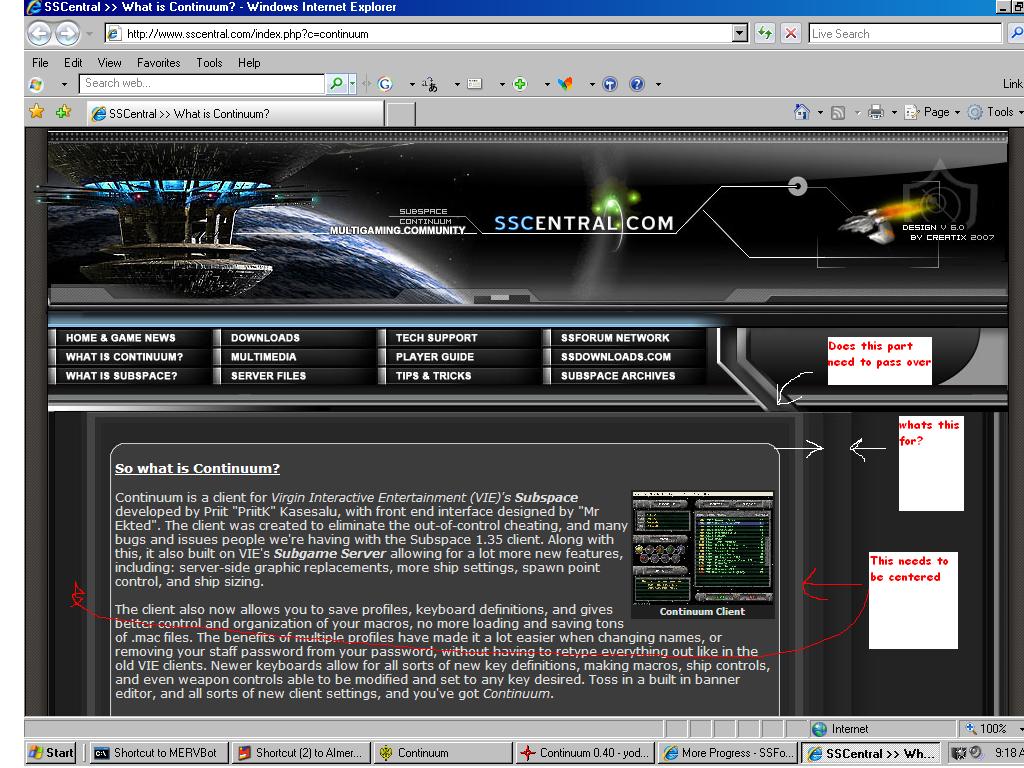This screenshot has height=768, width=1024.
Task: Focus the Search web toolbar field
Action: 202,84
